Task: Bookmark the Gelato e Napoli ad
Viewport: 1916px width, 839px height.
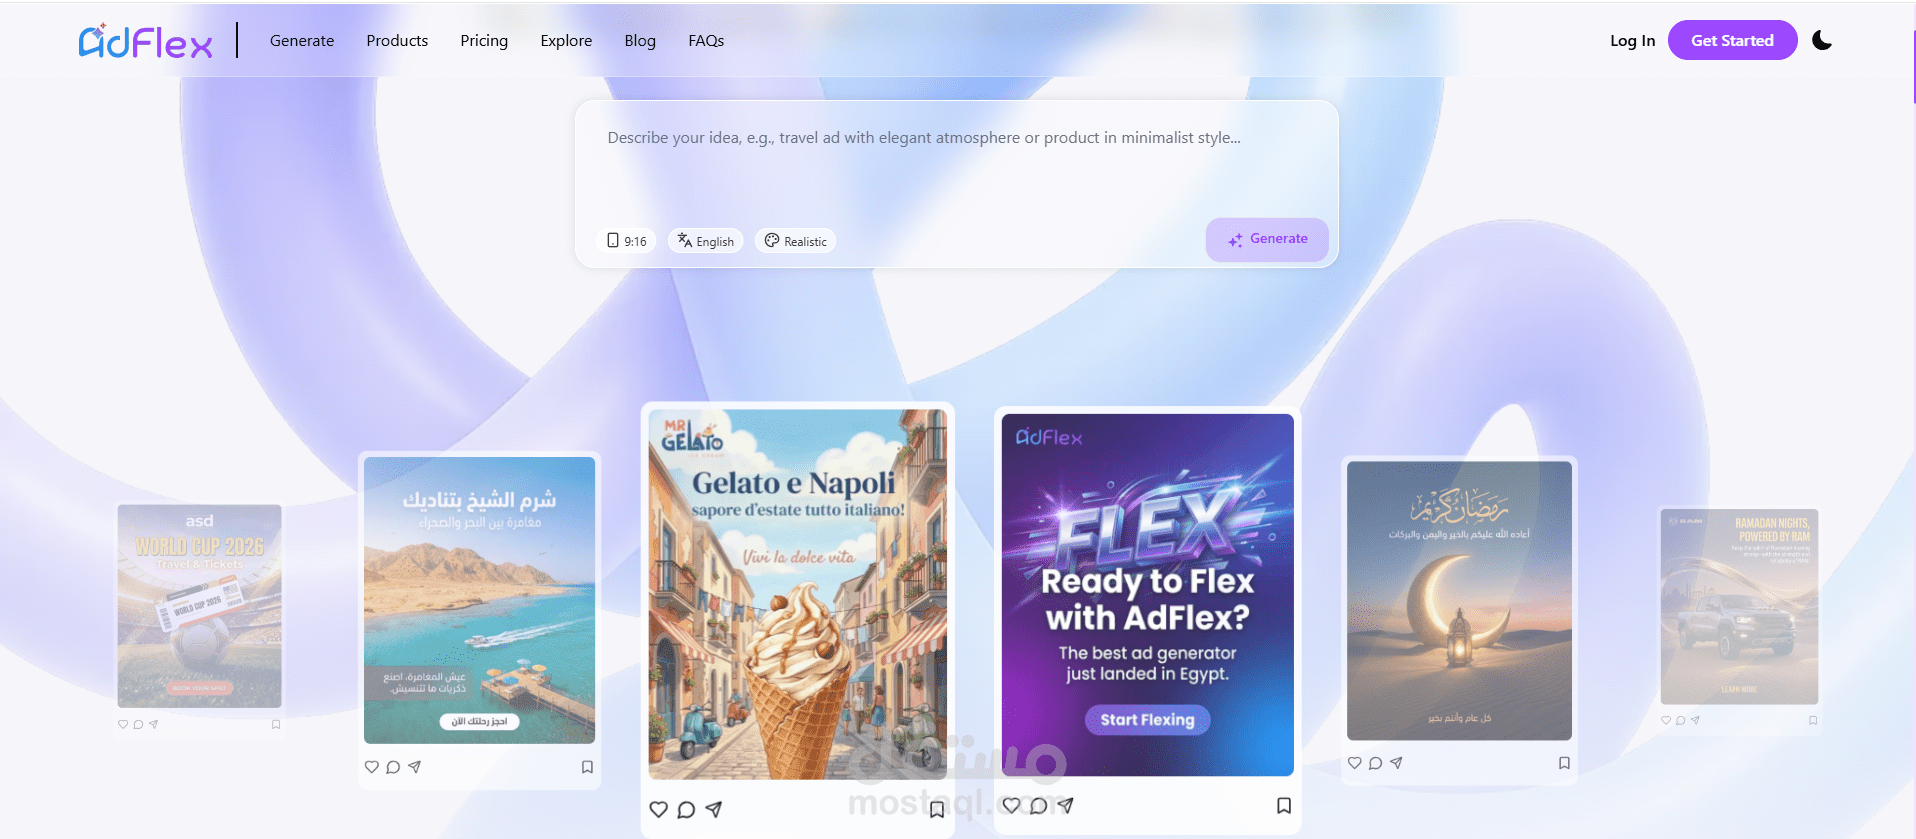Action: click(937, 809)
